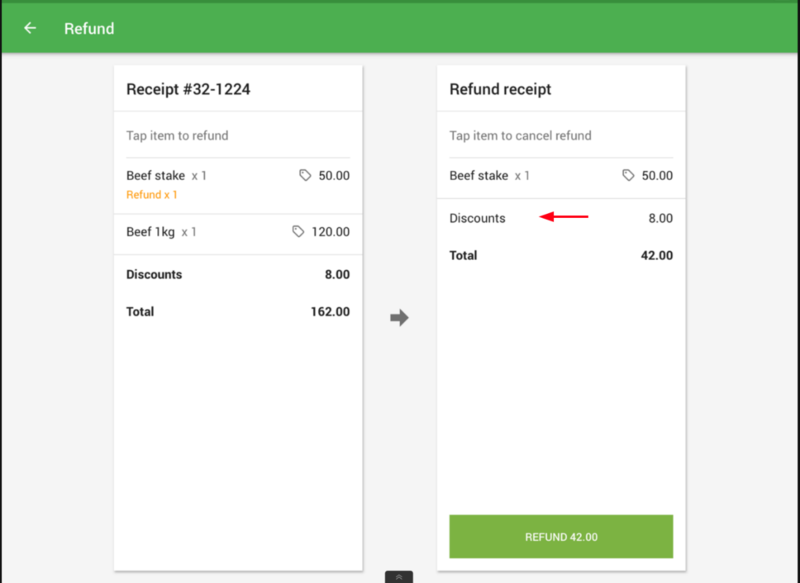Click the tag icon in the Refund receipt panel

tap(628, 176)
